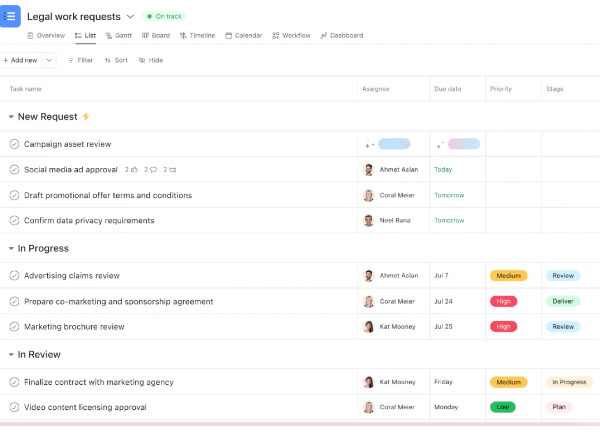Click the lightning bolt next to New Request
The height and width of the screenshot is (433, 600).
86,117
